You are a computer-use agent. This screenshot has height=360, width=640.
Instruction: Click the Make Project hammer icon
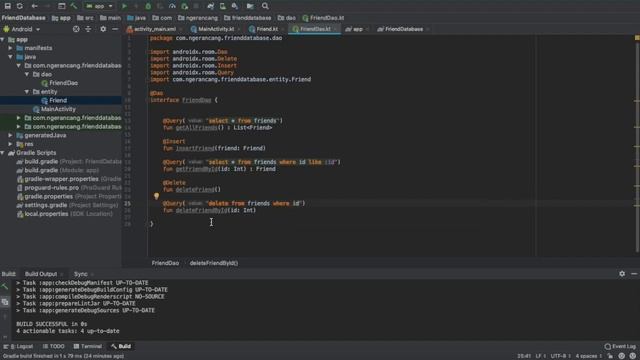[x=74, y=6]
